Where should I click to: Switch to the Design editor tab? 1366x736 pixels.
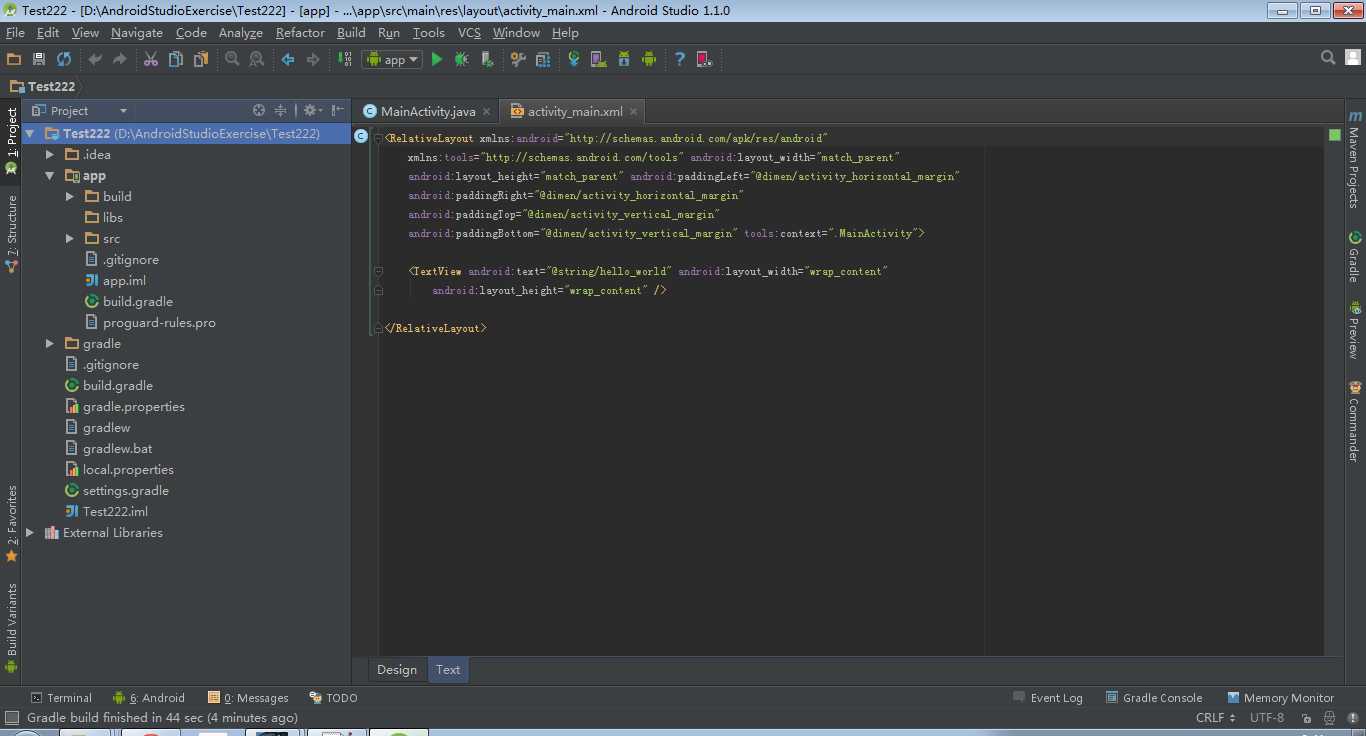tap(397, 670)
